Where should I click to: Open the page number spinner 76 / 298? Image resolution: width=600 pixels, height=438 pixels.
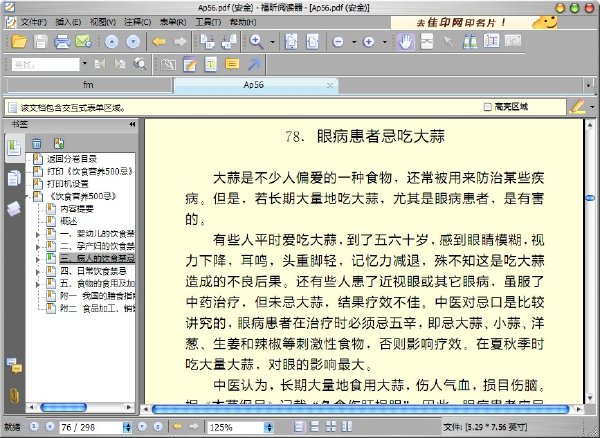[127, 427]
